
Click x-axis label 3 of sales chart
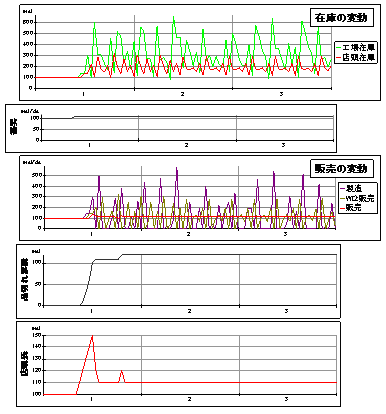pos(285,234)
